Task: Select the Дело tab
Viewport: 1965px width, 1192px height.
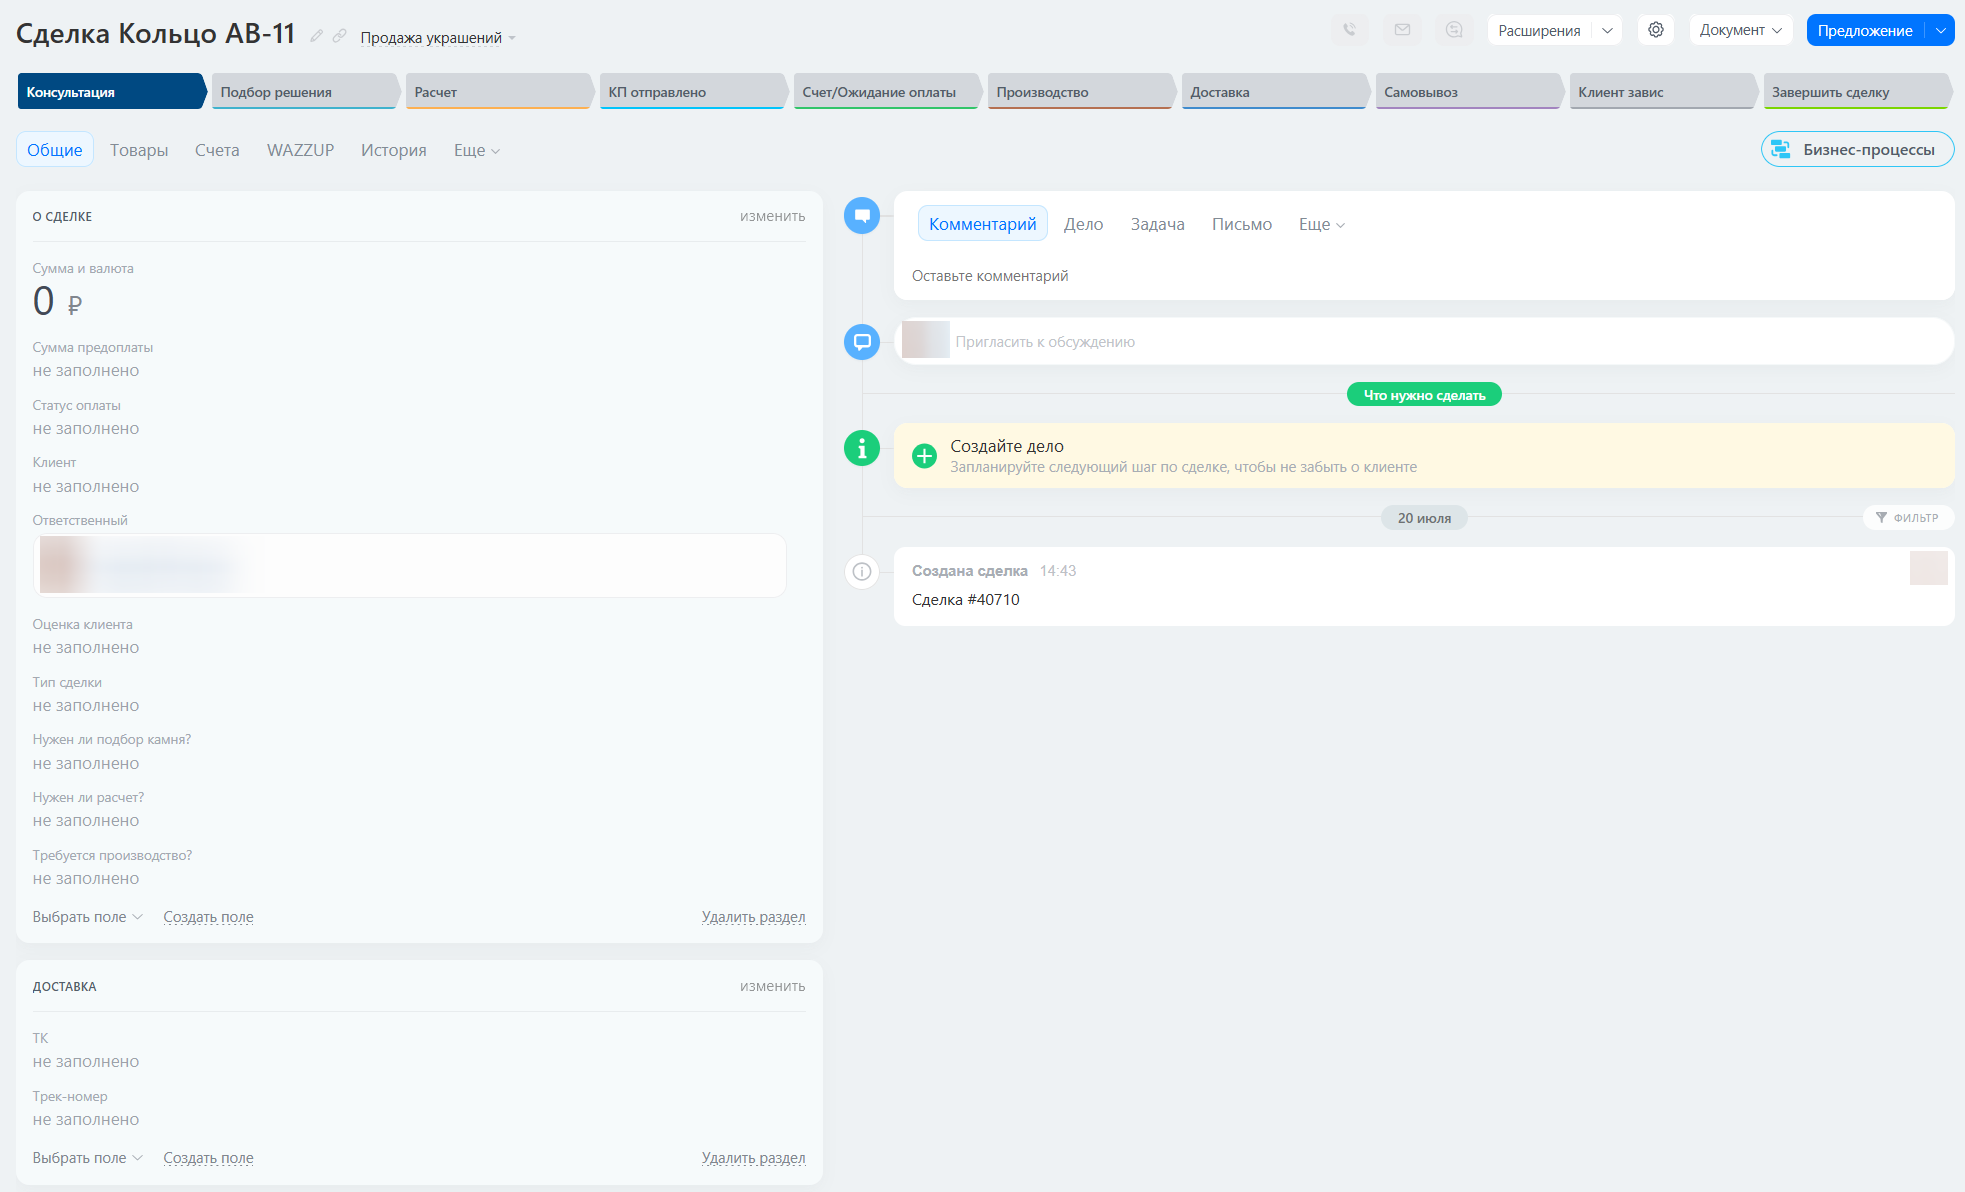Action: tap(1083, 224)
